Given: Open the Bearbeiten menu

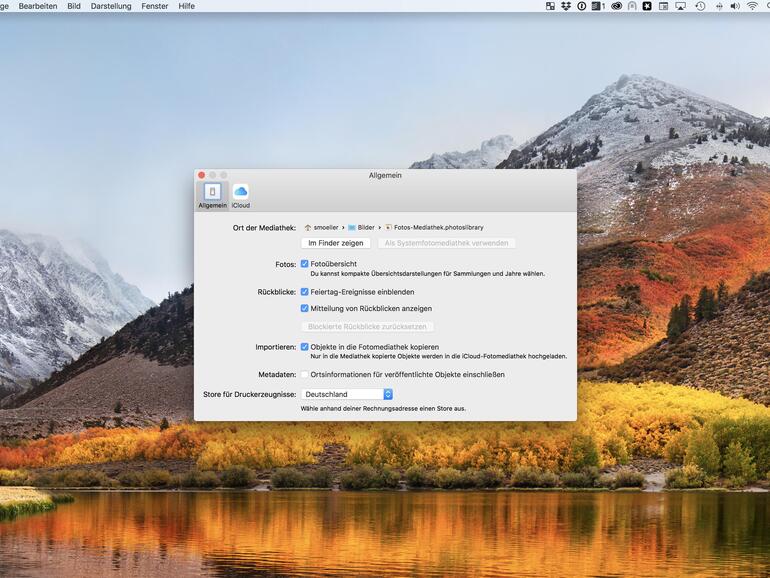Looking at the screenshot, I should [38, 6].
